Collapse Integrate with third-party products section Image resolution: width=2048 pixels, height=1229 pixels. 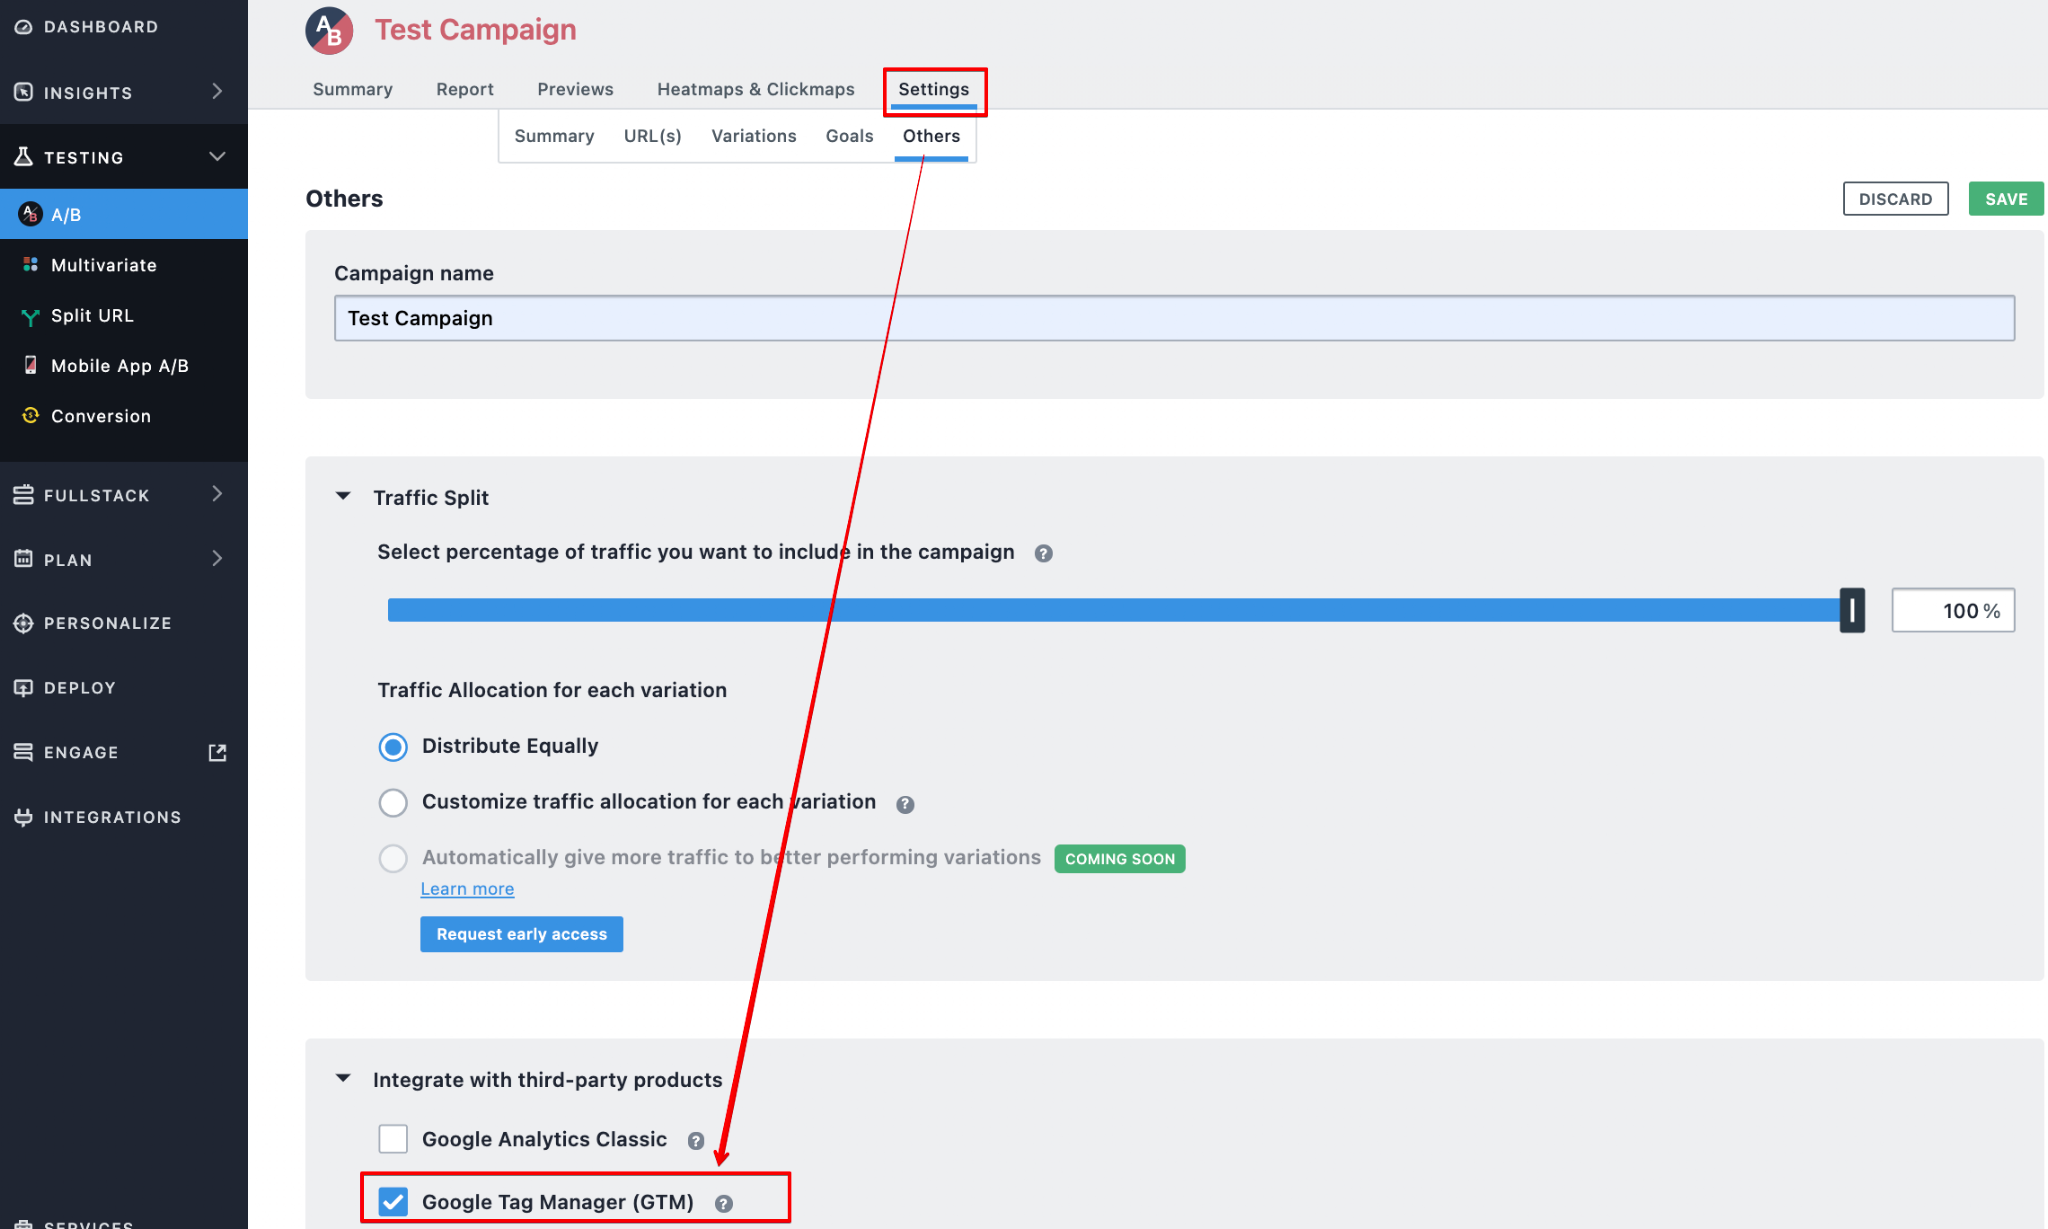click(343, 1079)
